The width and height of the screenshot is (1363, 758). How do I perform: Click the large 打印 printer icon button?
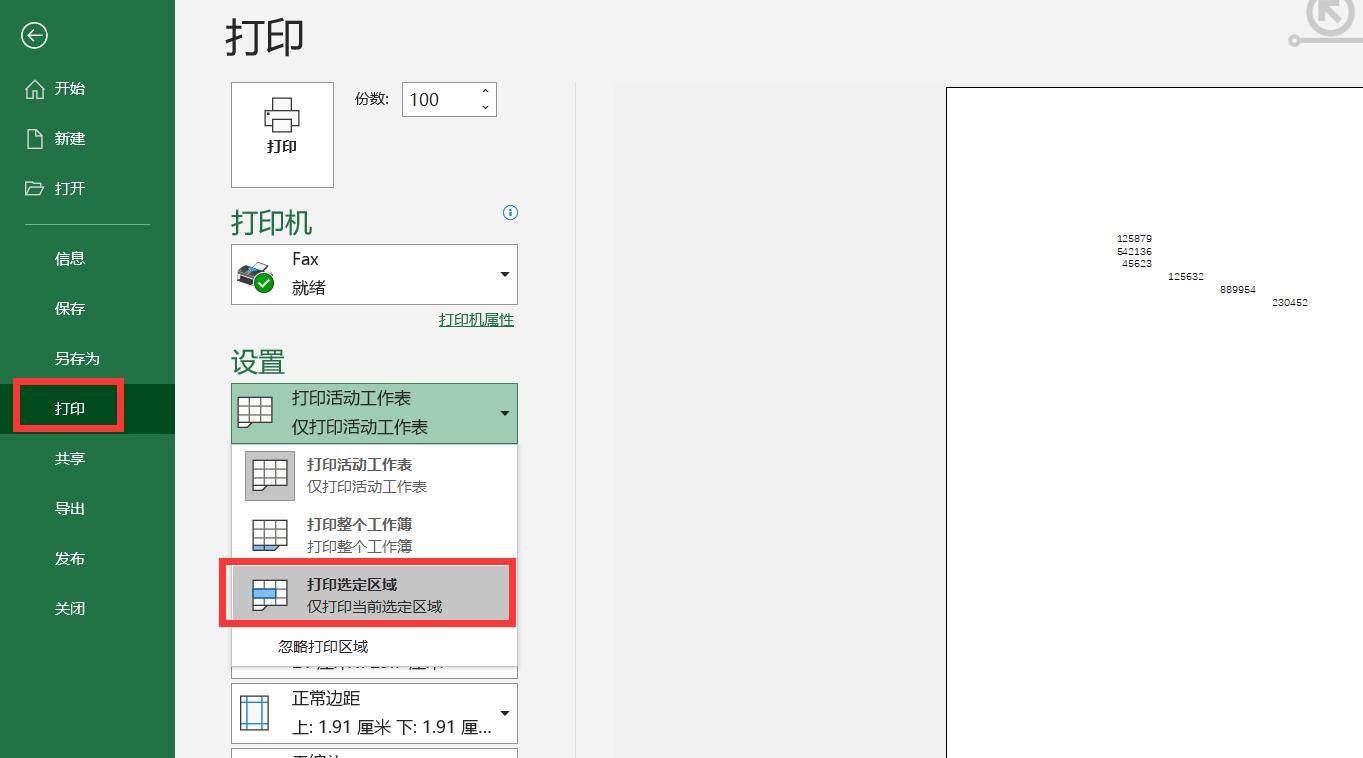282,134
